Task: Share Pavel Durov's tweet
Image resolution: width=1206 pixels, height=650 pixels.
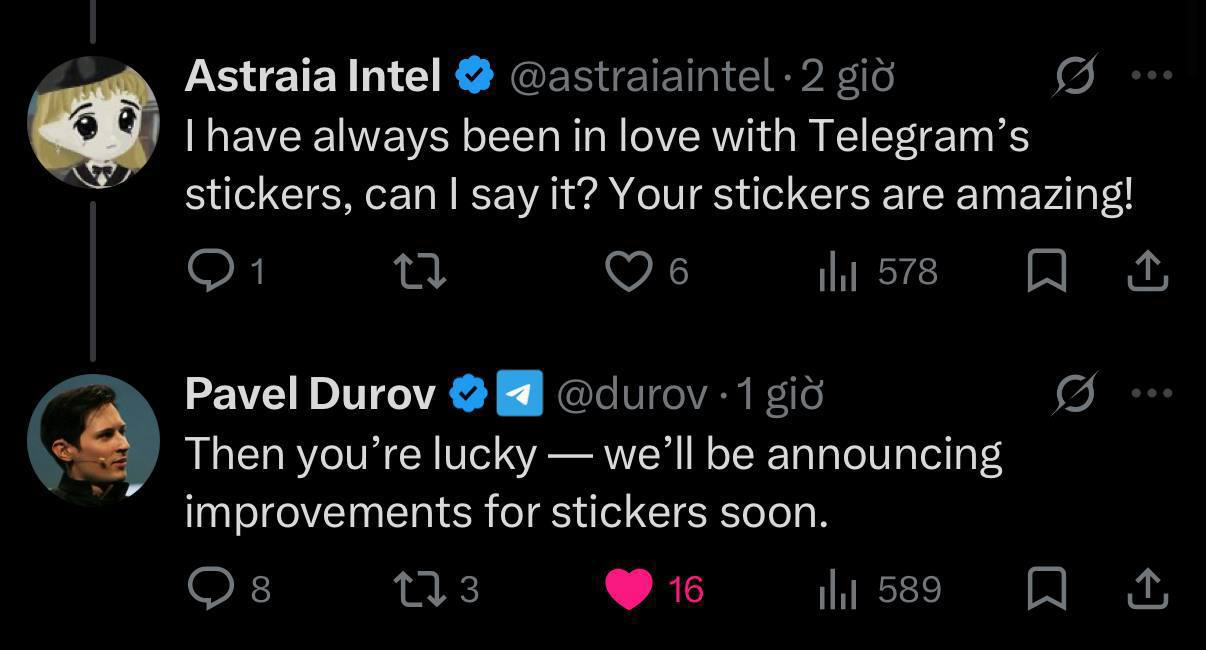Action: point(1148,588)
